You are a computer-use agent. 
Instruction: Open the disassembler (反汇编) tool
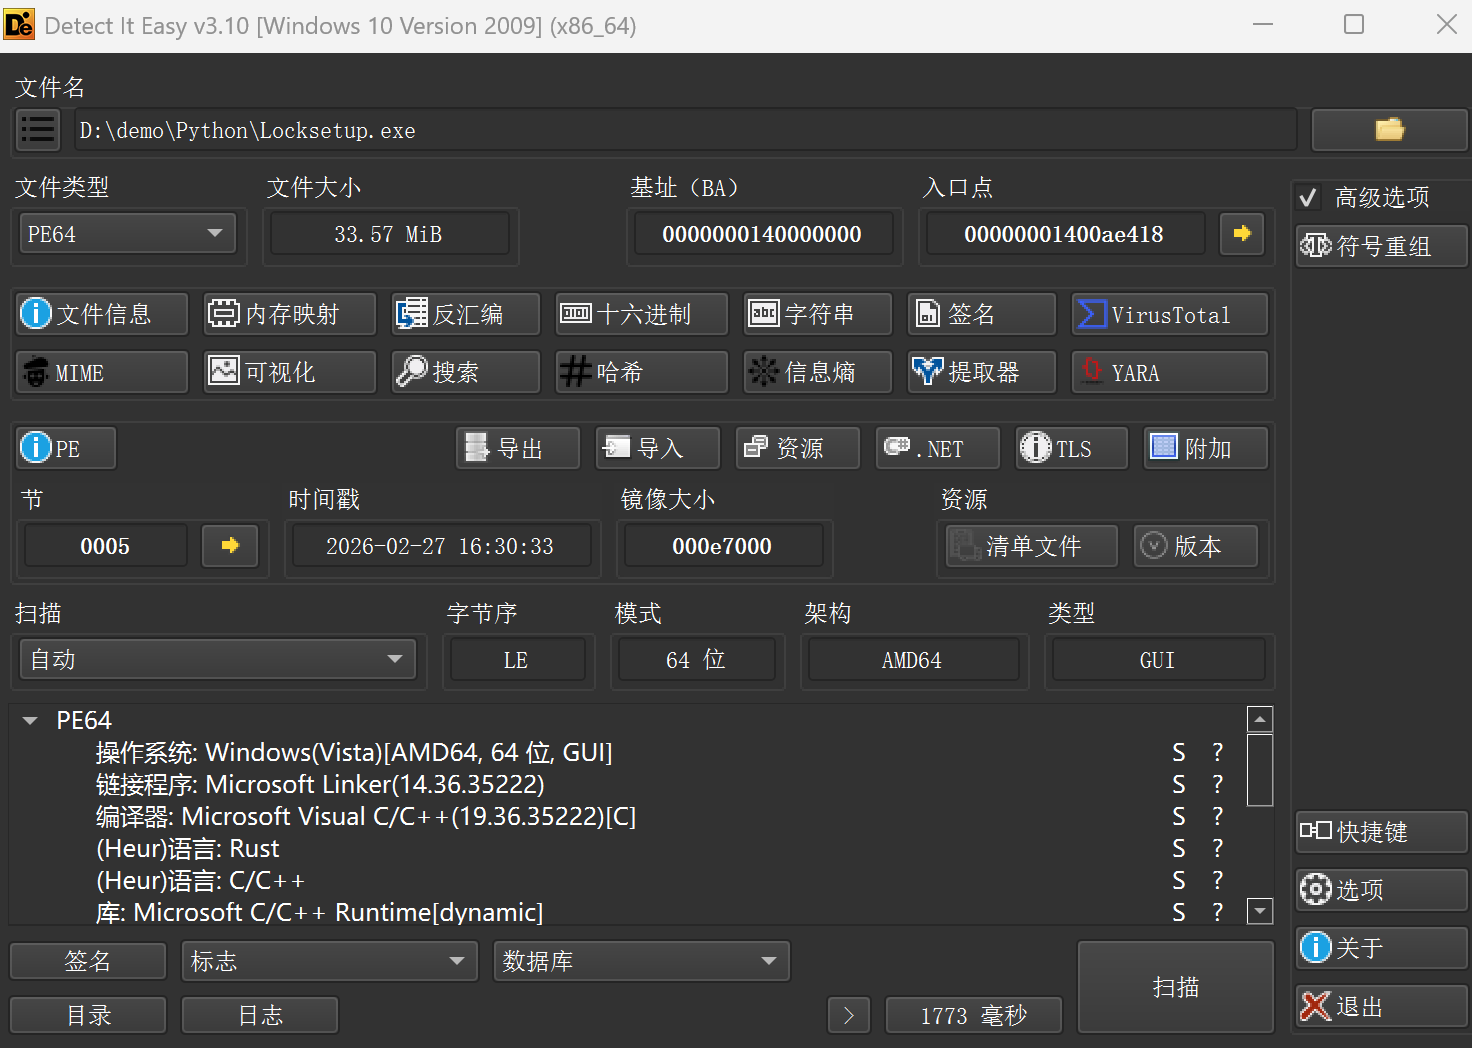[466, 315]
